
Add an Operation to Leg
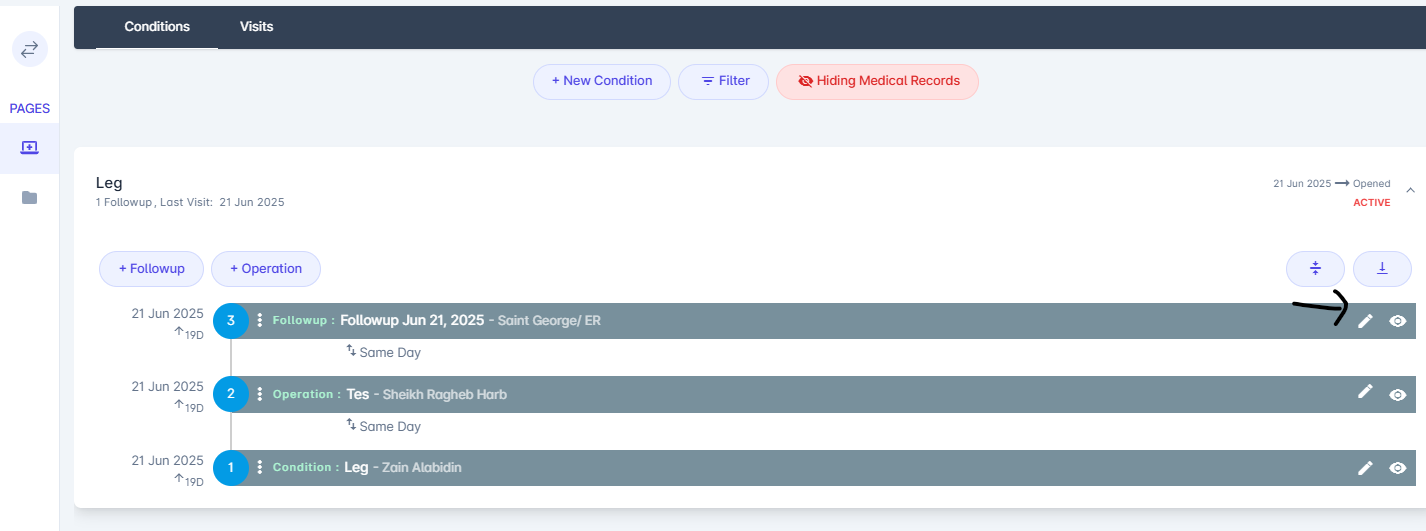pos(265,269)
